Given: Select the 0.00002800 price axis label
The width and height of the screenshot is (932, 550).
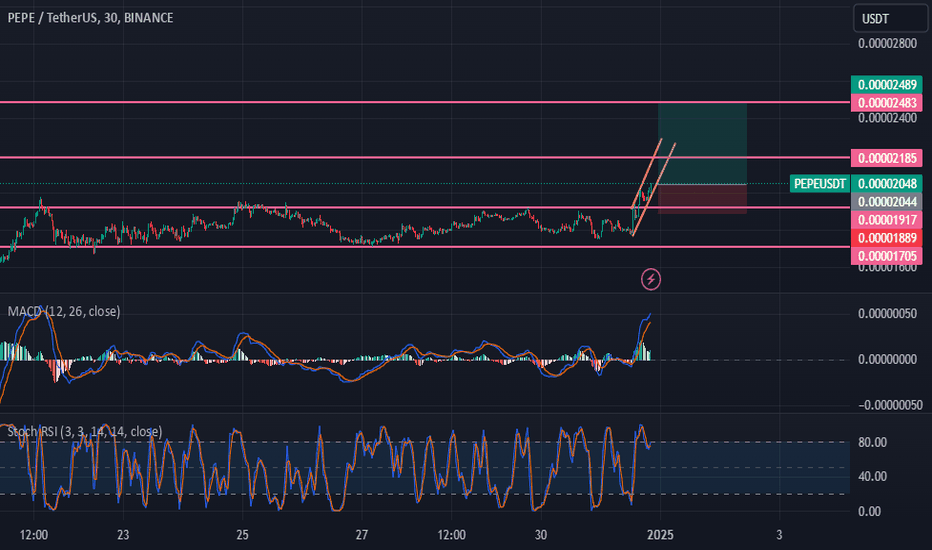Looking at the screenshot, I should point(887,43).
